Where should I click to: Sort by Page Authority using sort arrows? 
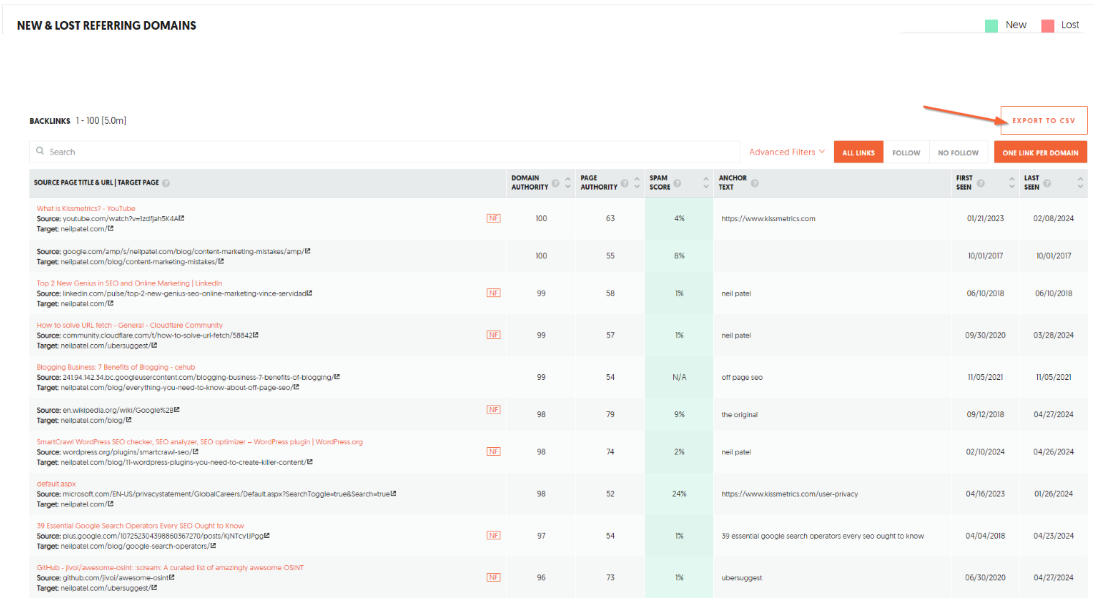[637, 183]
